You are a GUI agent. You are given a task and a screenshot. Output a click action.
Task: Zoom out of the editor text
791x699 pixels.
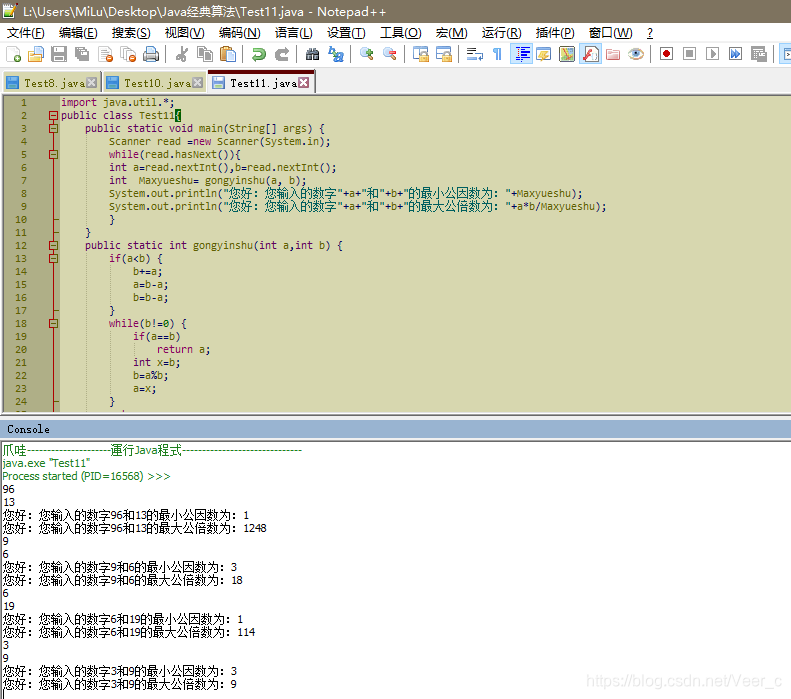(x=389, y=54)
